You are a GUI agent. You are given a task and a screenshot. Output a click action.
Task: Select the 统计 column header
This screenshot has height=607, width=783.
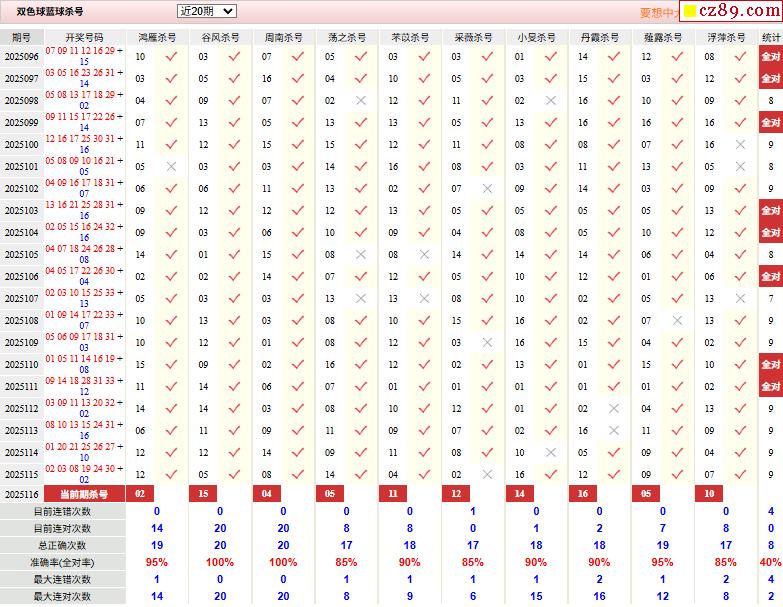(x=771, y=37)
